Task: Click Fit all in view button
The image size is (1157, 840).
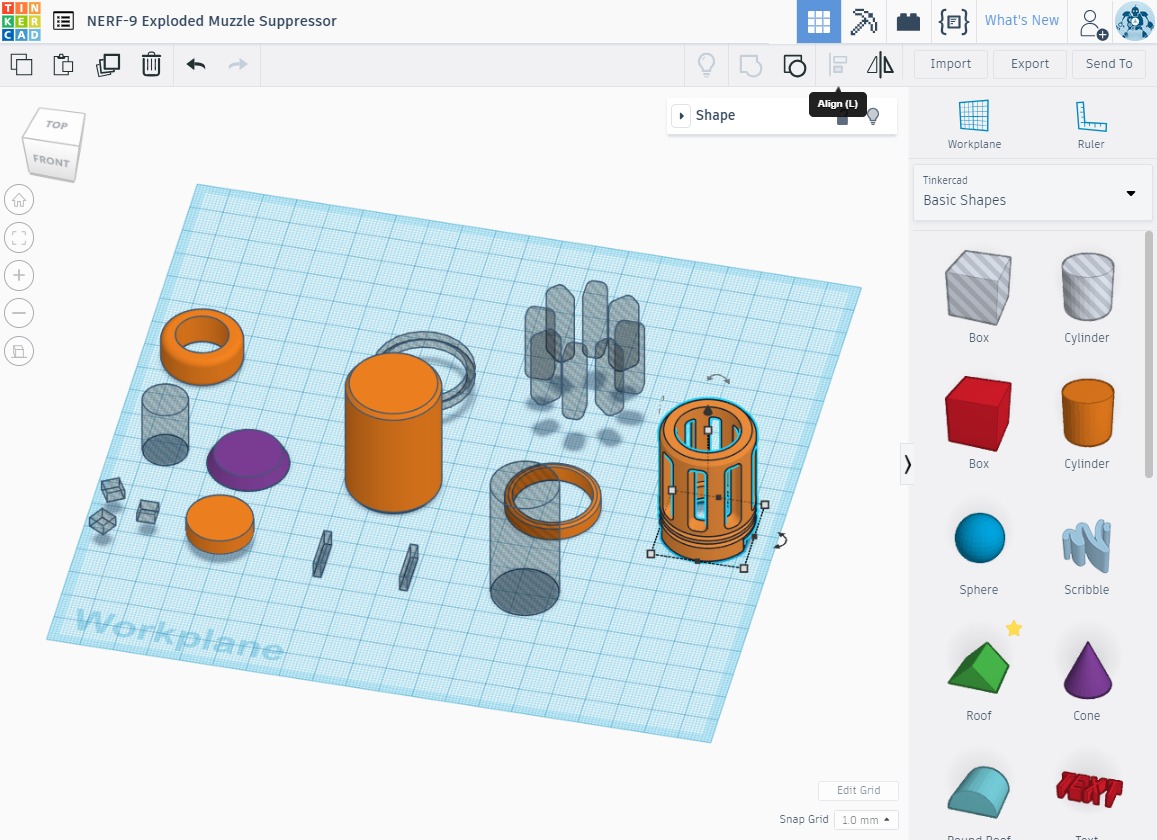Action: point(19,238)
